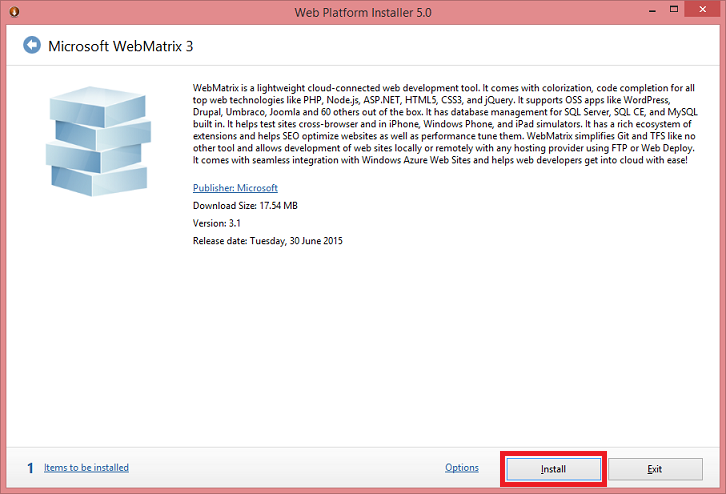
Task: Open the Options link
Action: point(462,468)
